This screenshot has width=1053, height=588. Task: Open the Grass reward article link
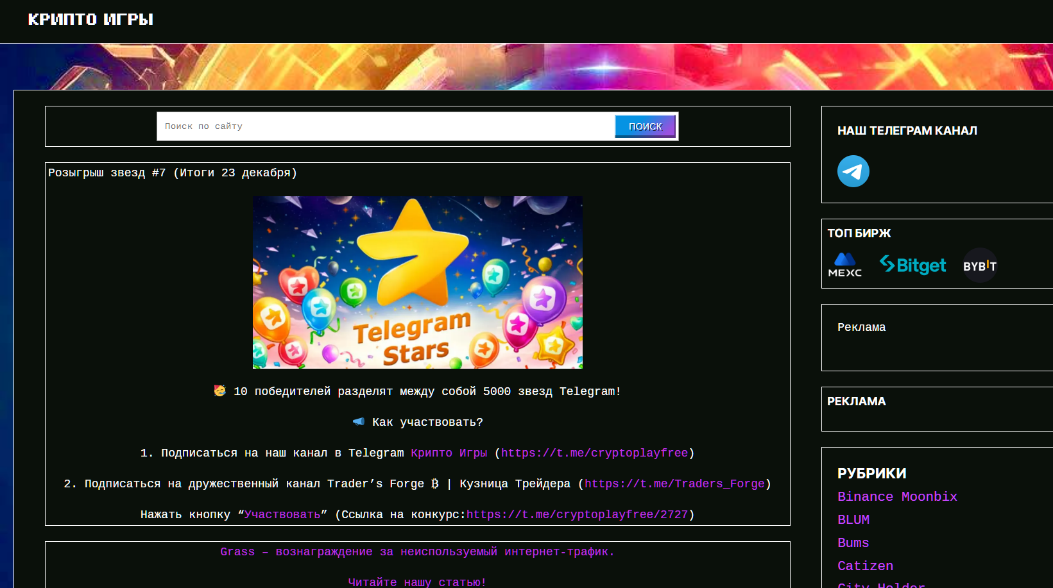click(x=417, y=552)
